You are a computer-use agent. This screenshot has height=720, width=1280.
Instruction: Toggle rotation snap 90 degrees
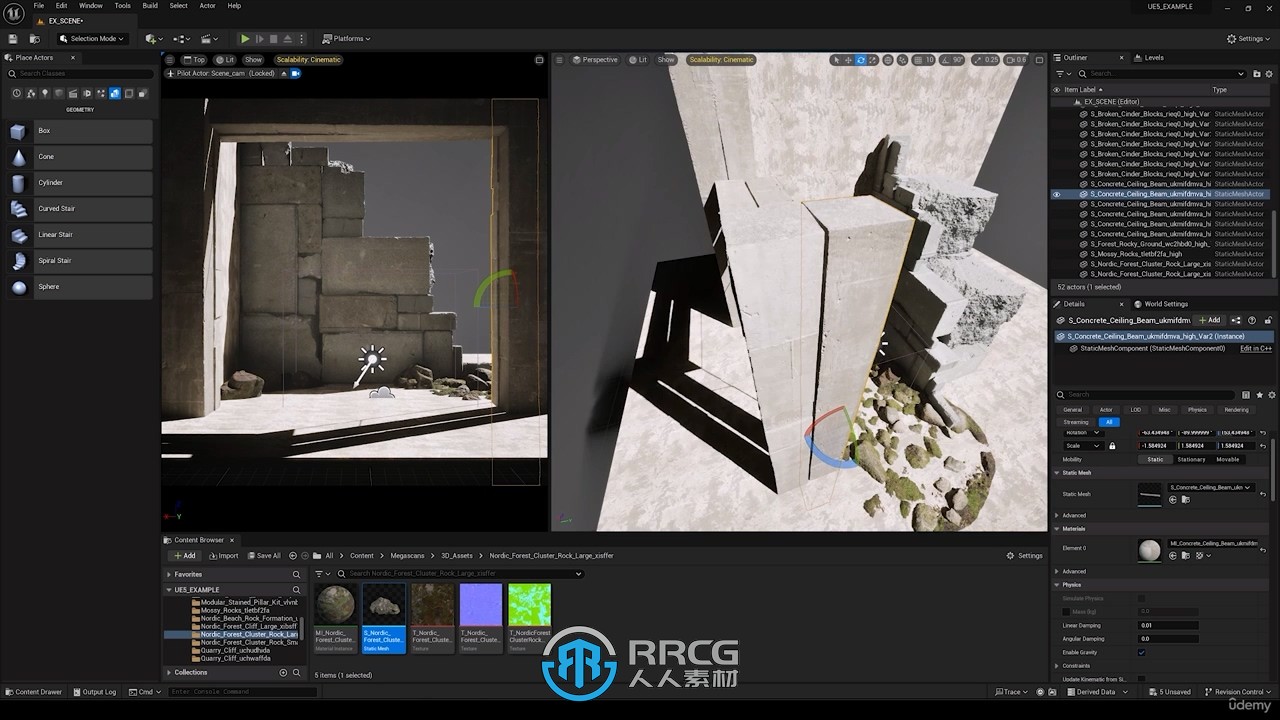point(953,60)
